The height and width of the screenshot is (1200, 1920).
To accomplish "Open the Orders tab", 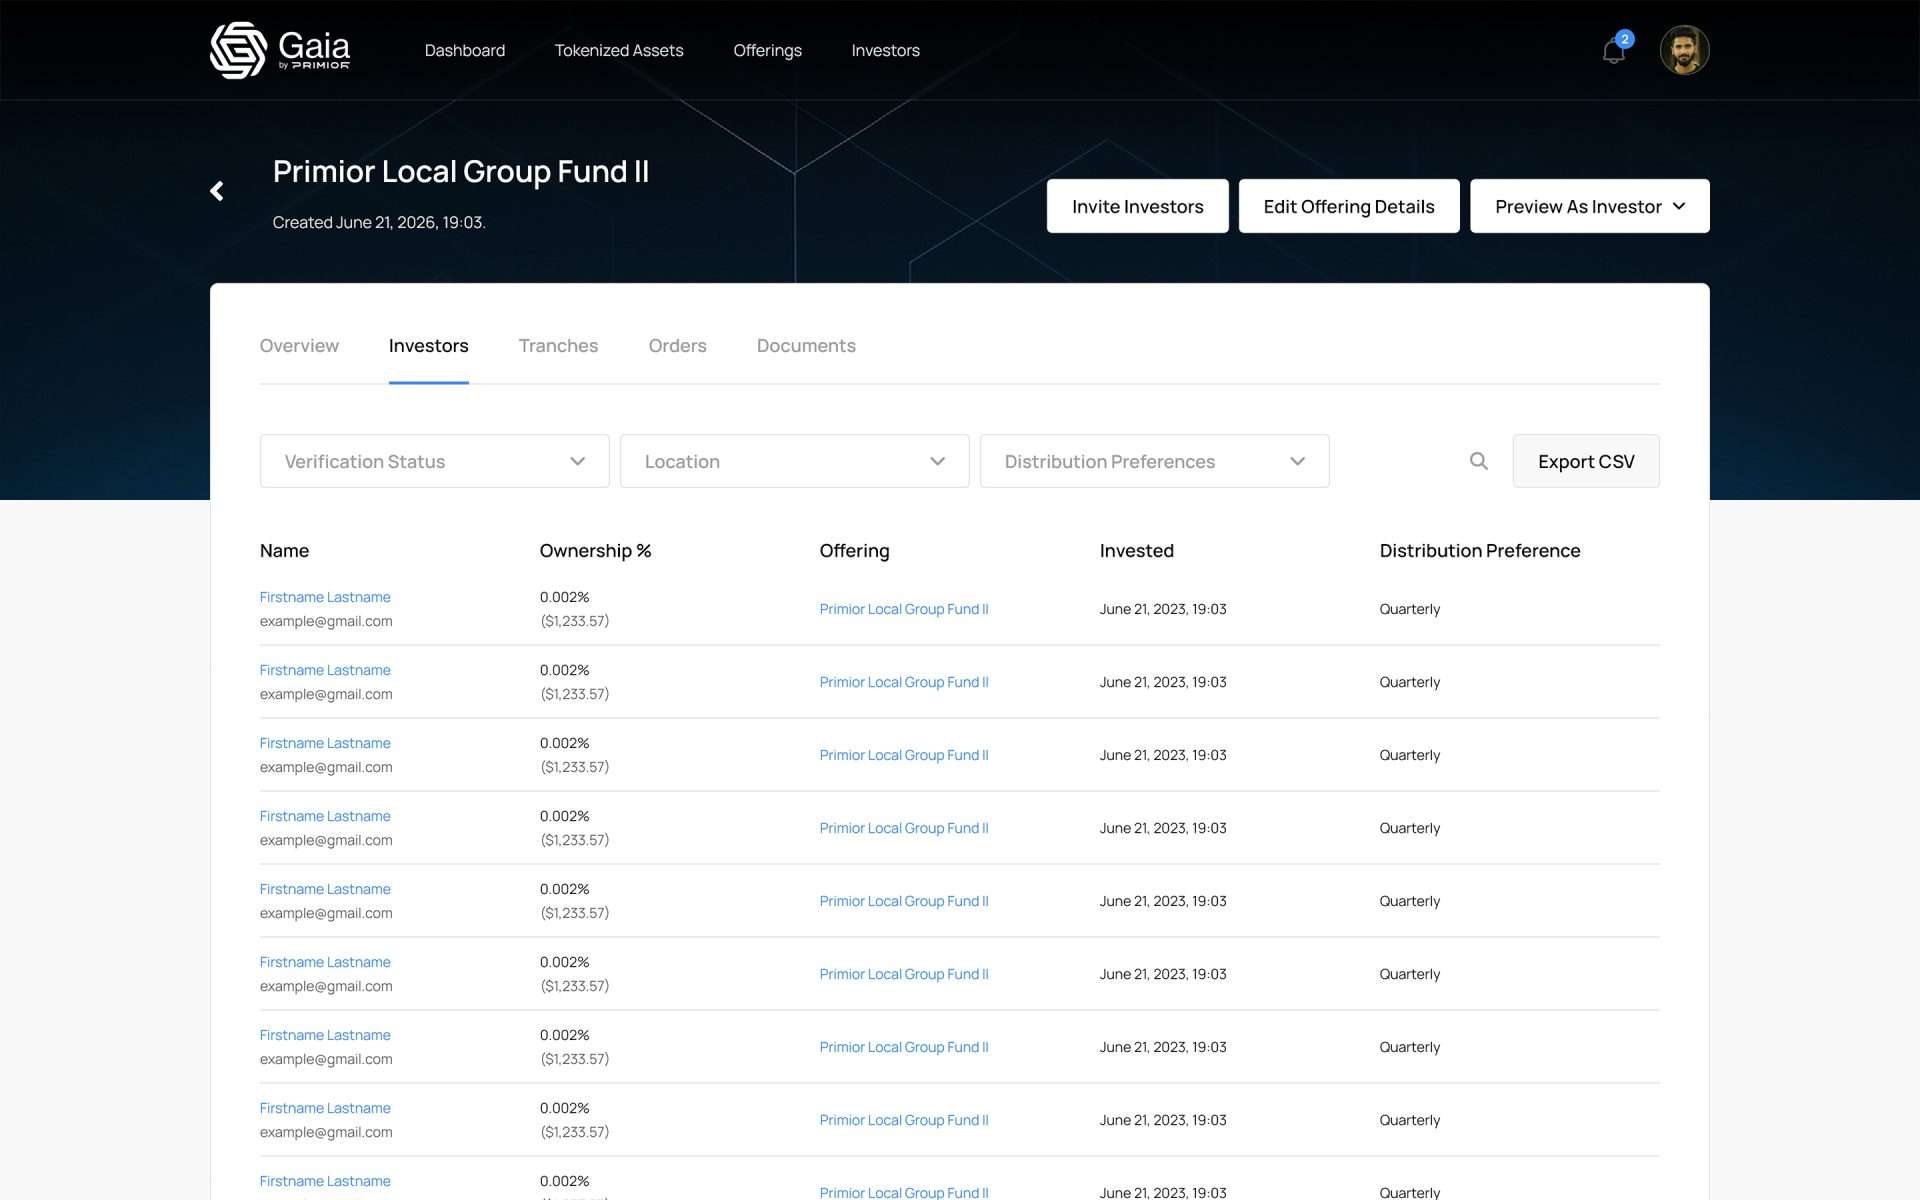I will tap(677, 346).
